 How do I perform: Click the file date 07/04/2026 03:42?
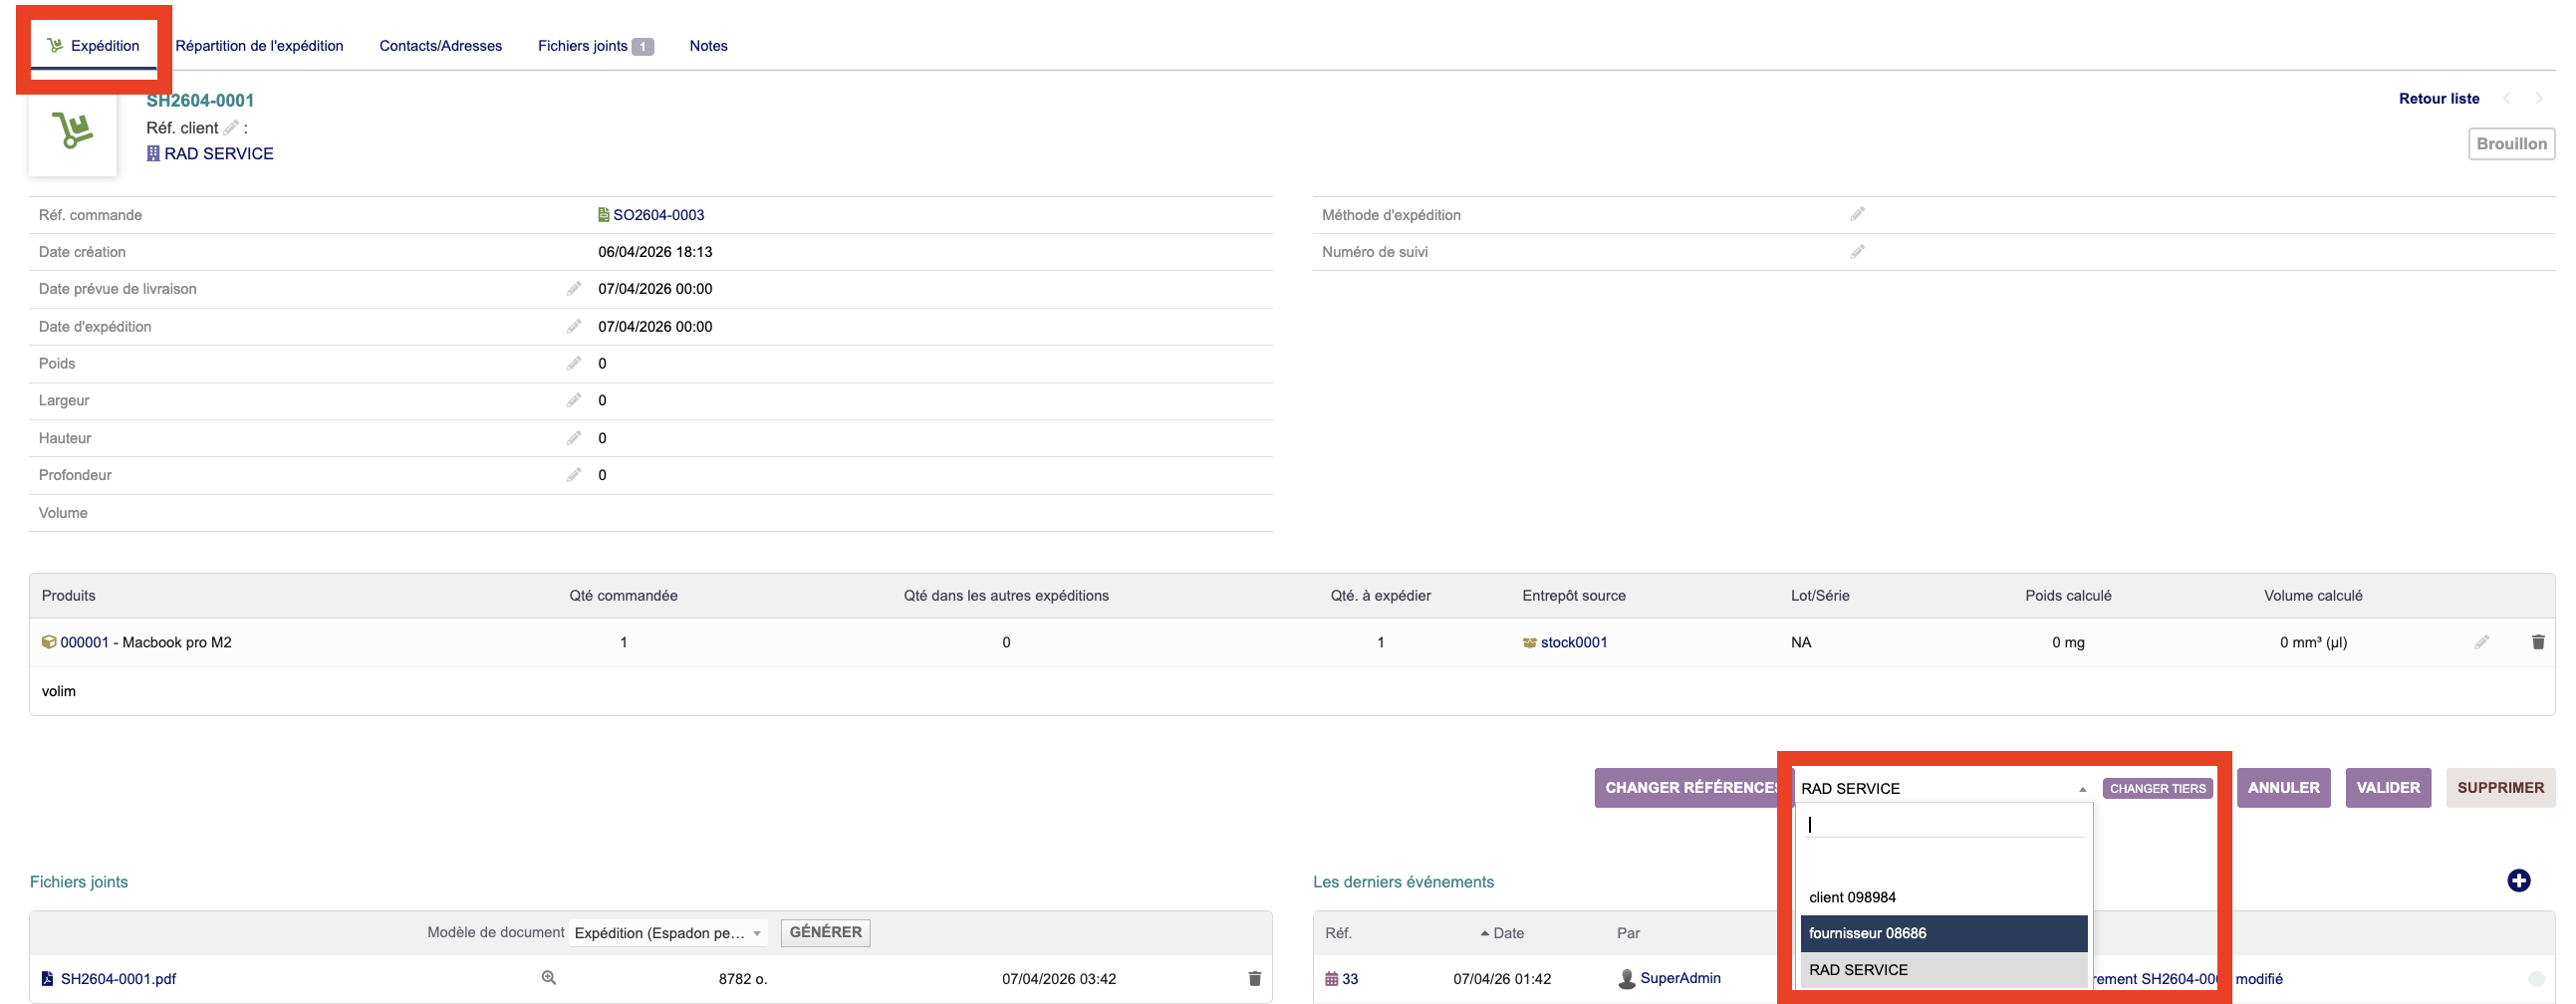coord(1059,979)
